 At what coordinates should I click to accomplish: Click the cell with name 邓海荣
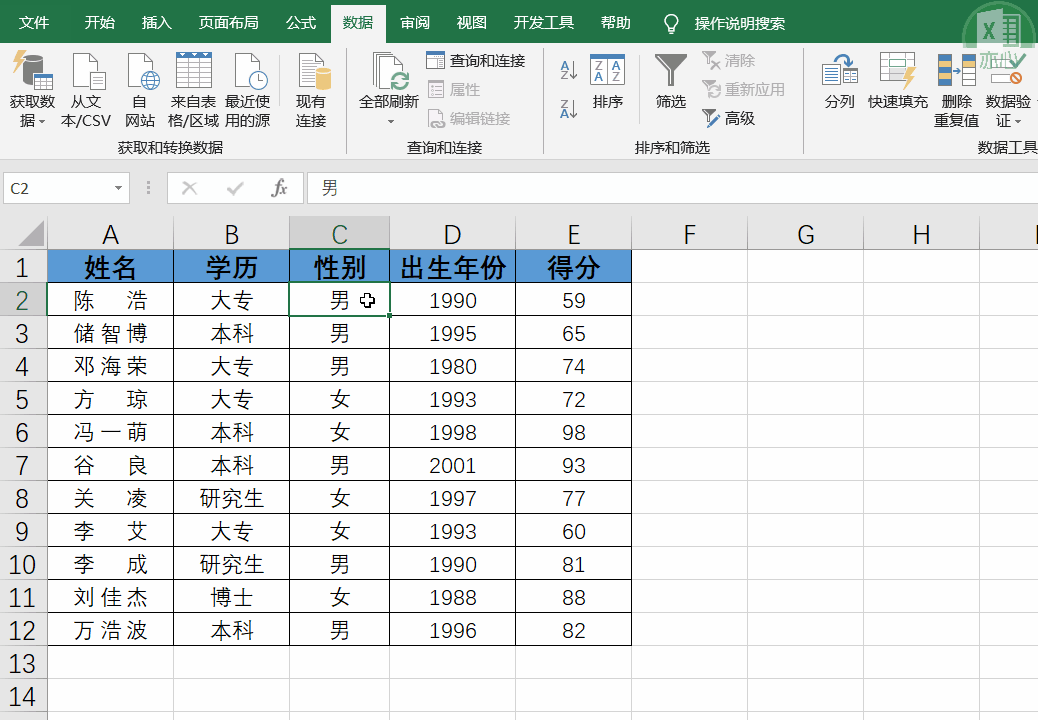[x=111, y=366]
